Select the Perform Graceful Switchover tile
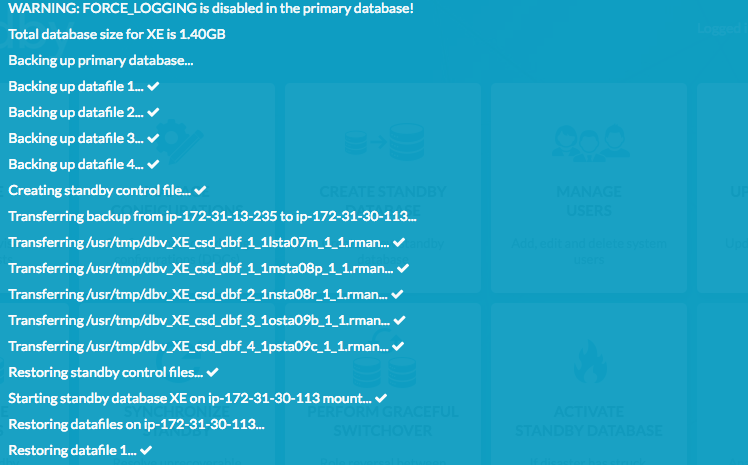The image size is (748, 465). (383, 384)
